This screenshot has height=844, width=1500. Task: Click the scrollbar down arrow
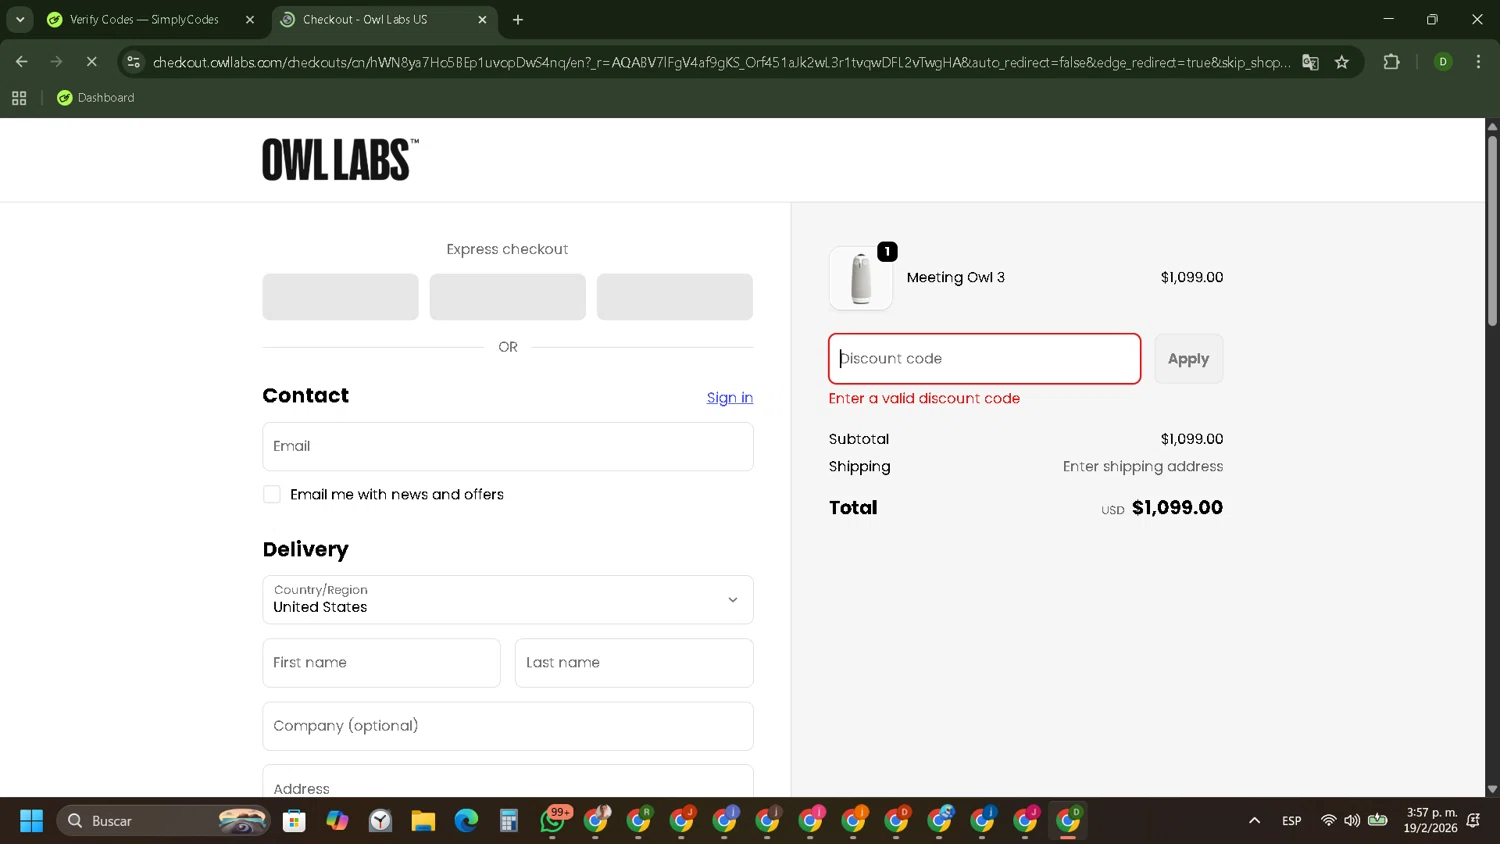tap(1492, 789)
